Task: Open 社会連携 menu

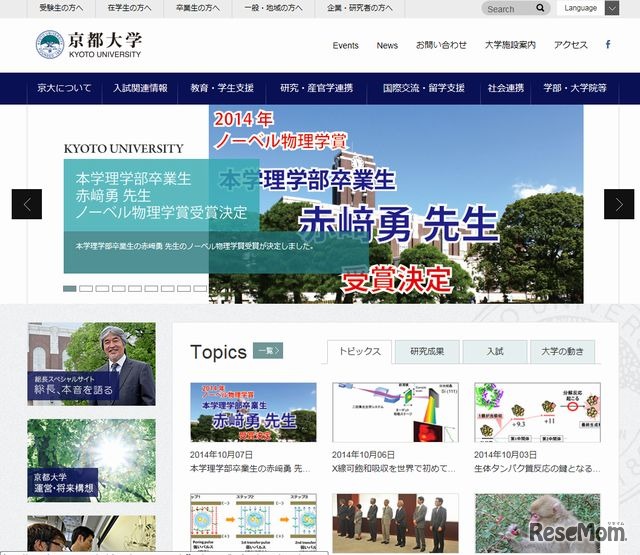Action: [505, 88]
